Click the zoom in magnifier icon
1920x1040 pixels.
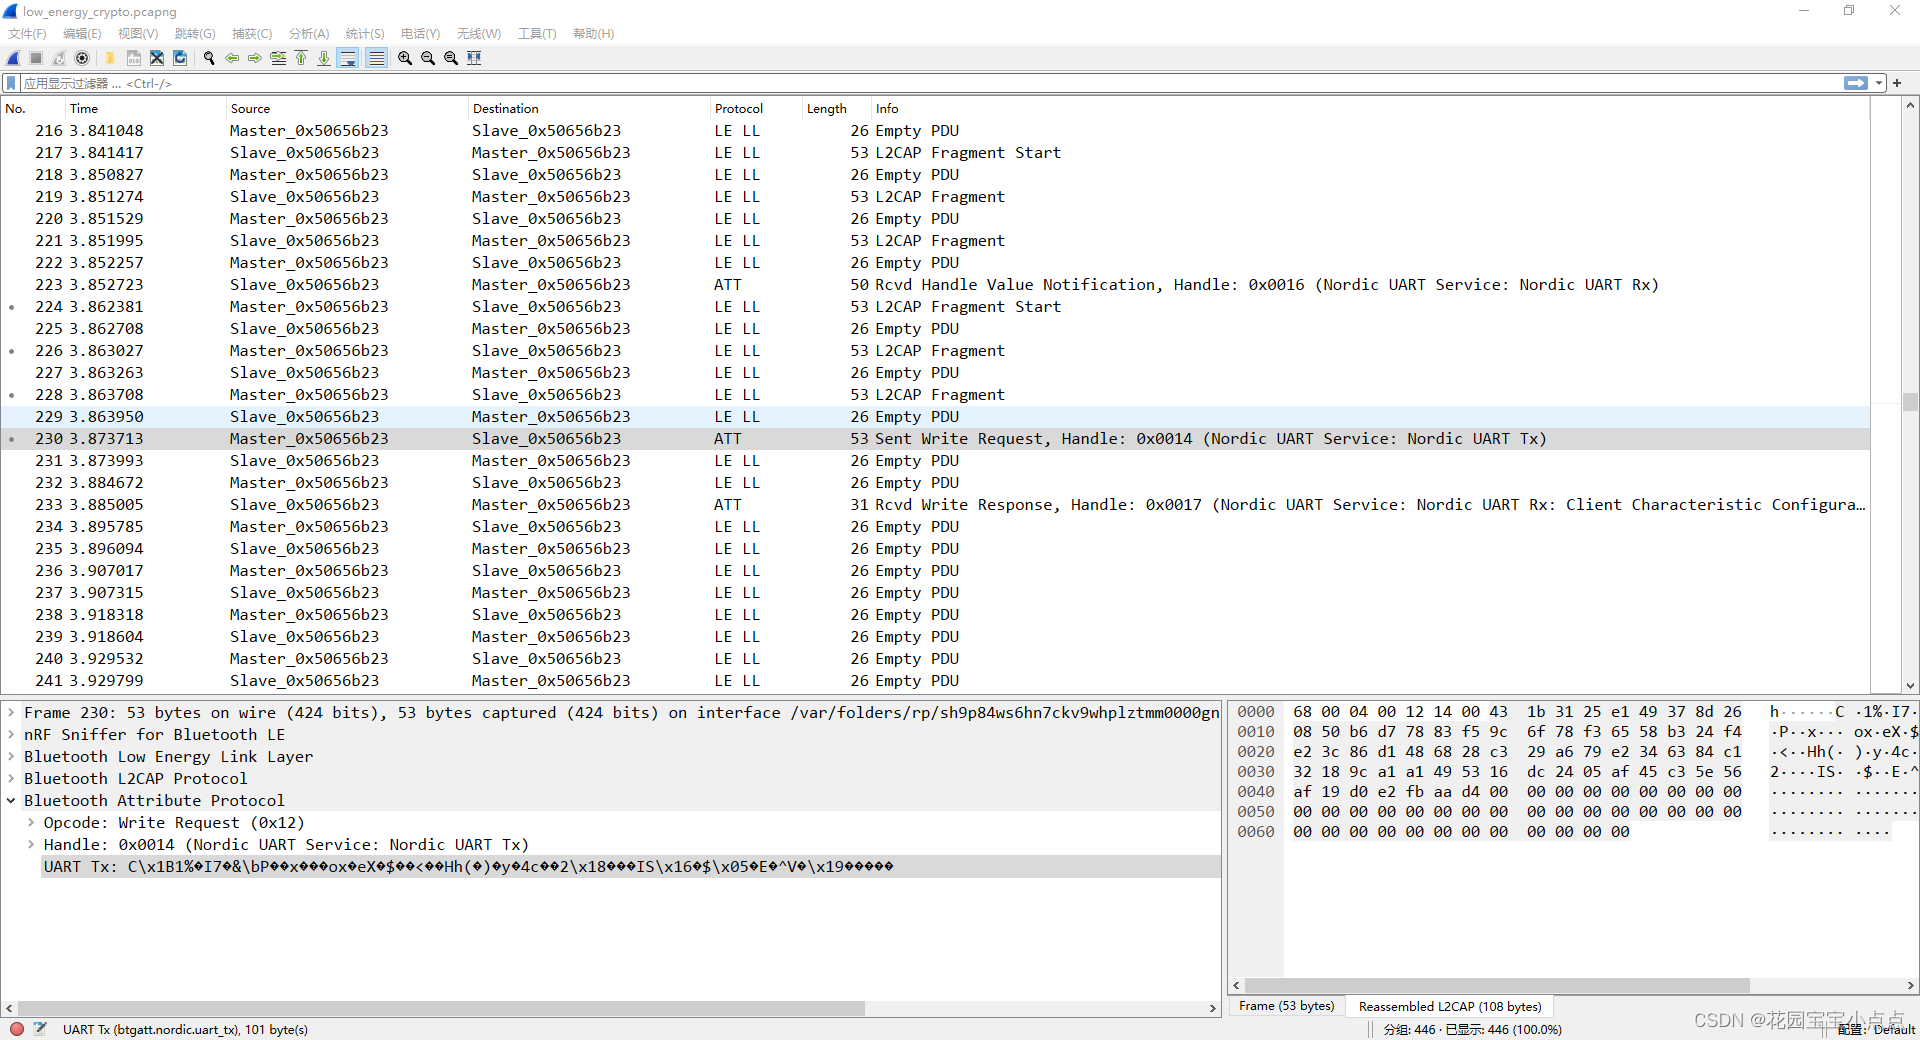(405, 58)
